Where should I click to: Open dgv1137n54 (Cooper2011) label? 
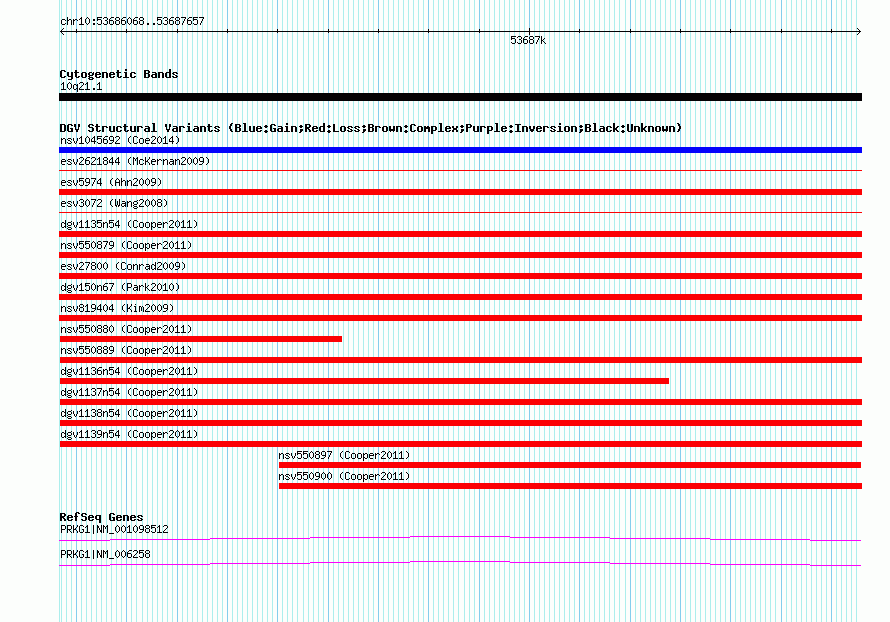tap(129, 392)
